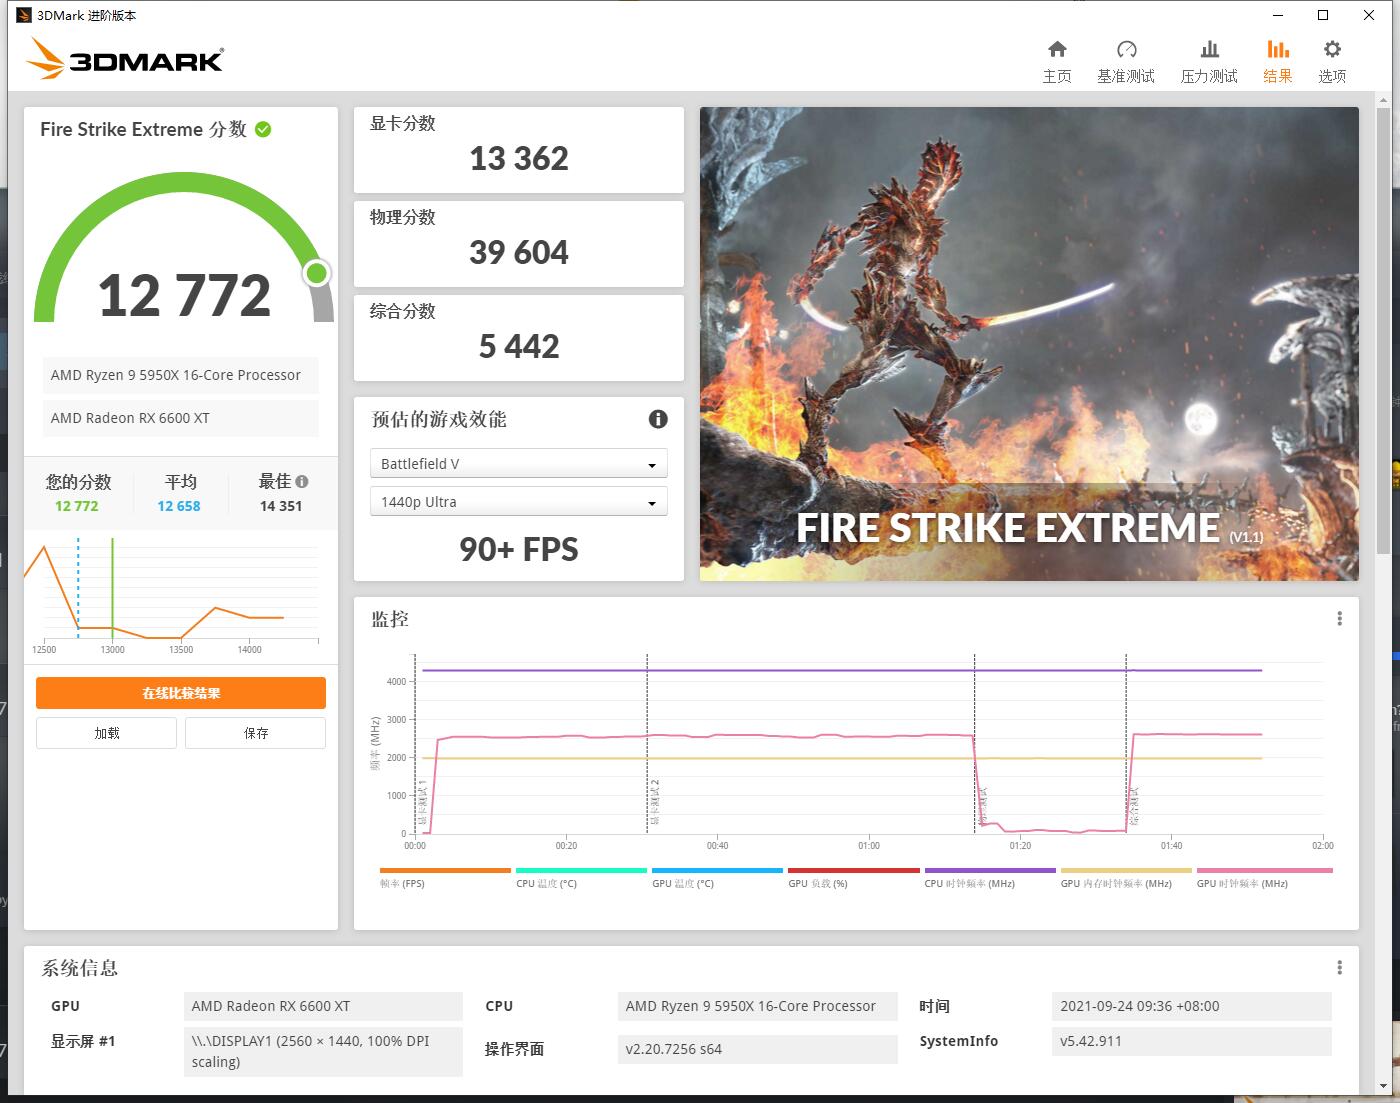
Task: Click the CPU field value in system info
Action: pyautogui.click(x=758, y=1006)
